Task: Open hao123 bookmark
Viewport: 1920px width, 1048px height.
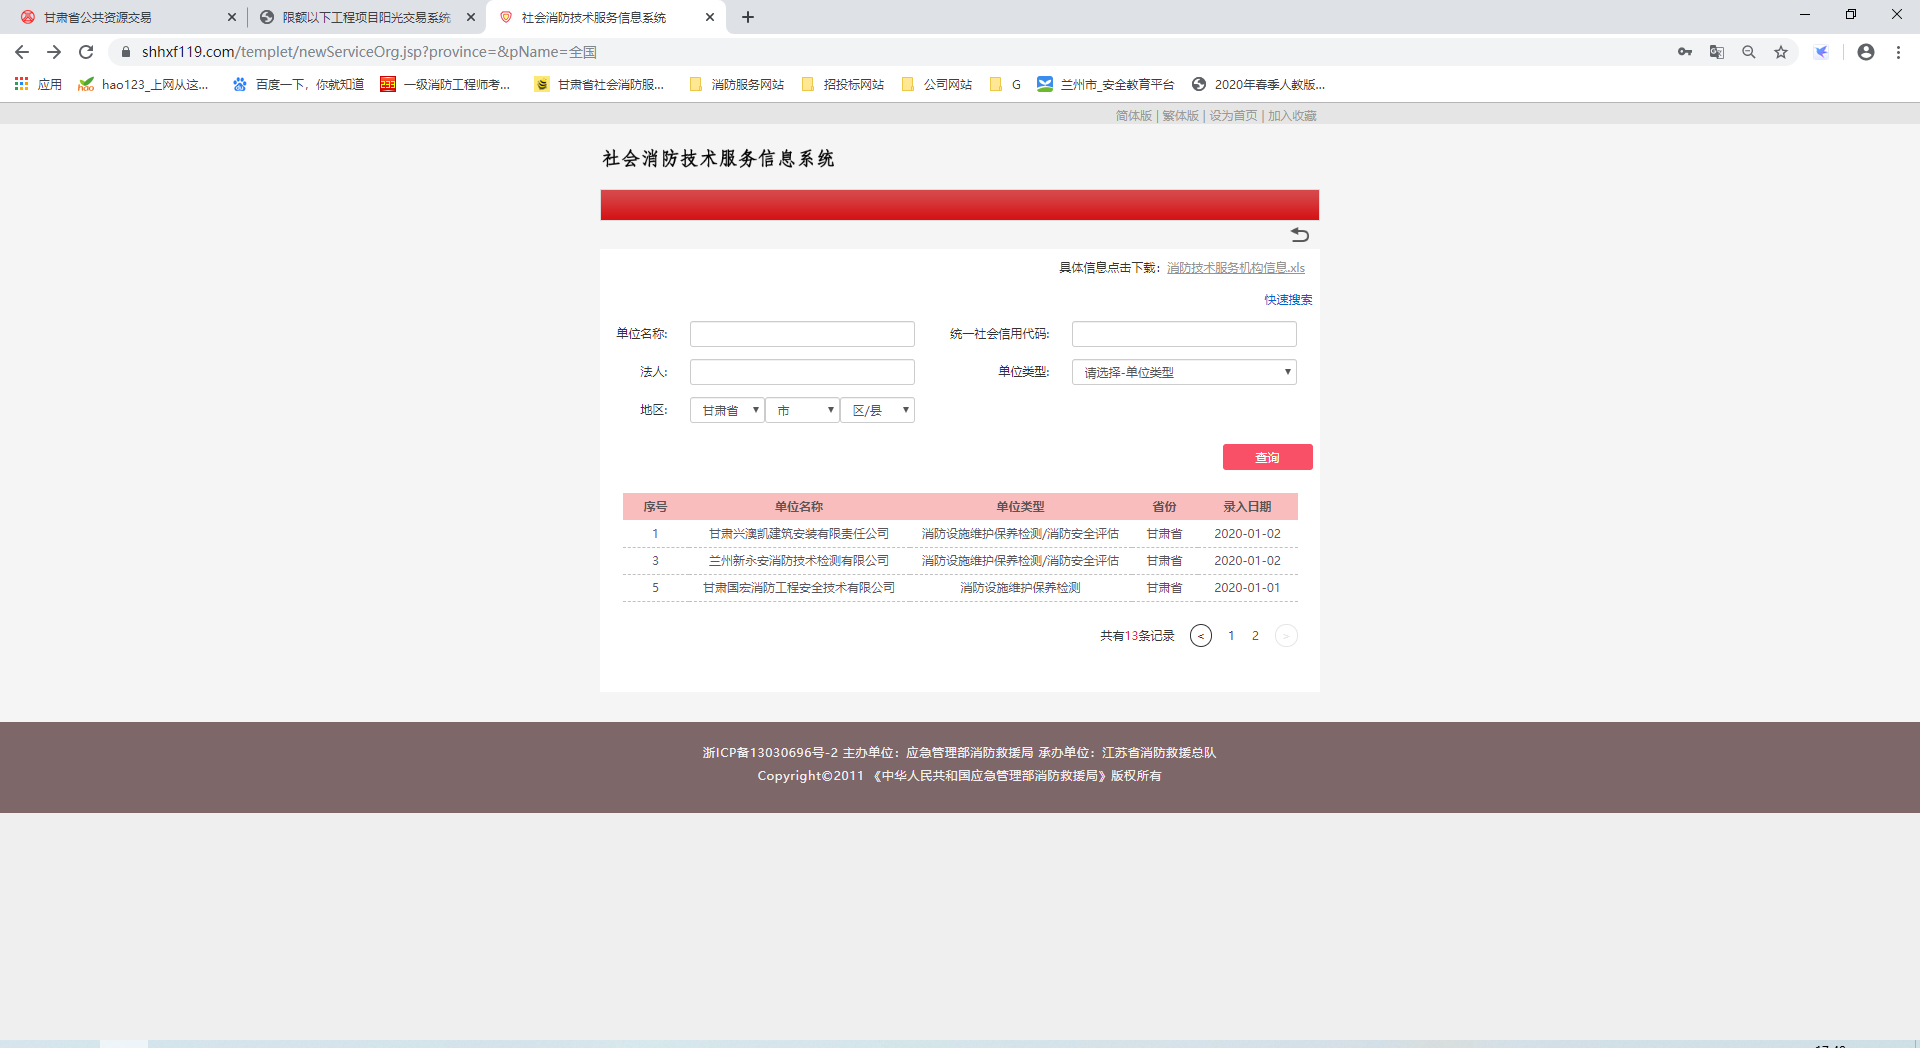Action: (x=143, y=84)
